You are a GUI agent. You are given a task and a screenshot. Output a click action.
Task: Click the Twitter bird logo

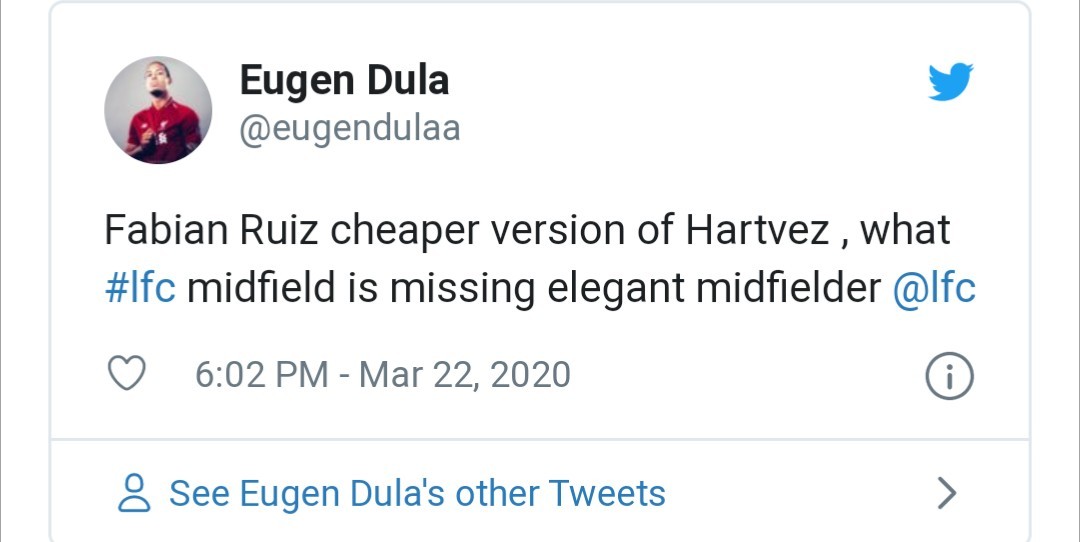tap(950, 82)
